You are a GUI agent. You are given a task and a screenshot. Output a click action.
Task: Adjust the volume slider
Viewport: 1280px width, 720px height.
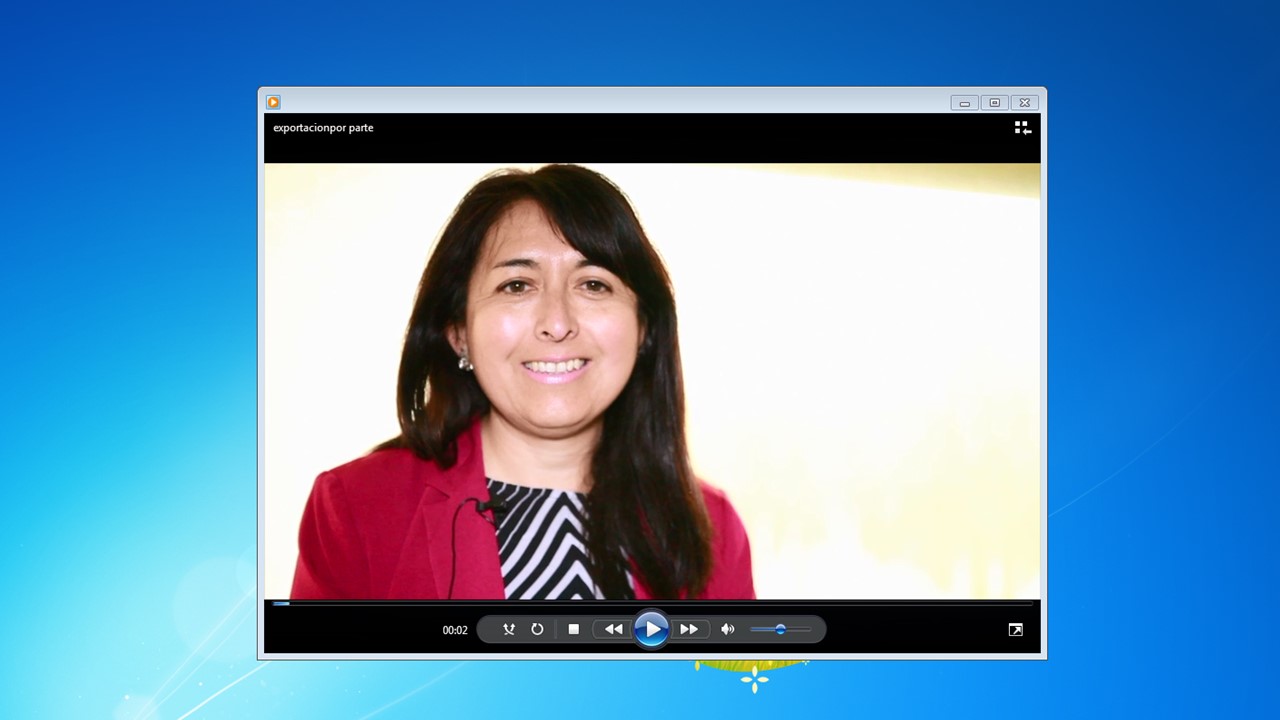[x=780, y=629]
